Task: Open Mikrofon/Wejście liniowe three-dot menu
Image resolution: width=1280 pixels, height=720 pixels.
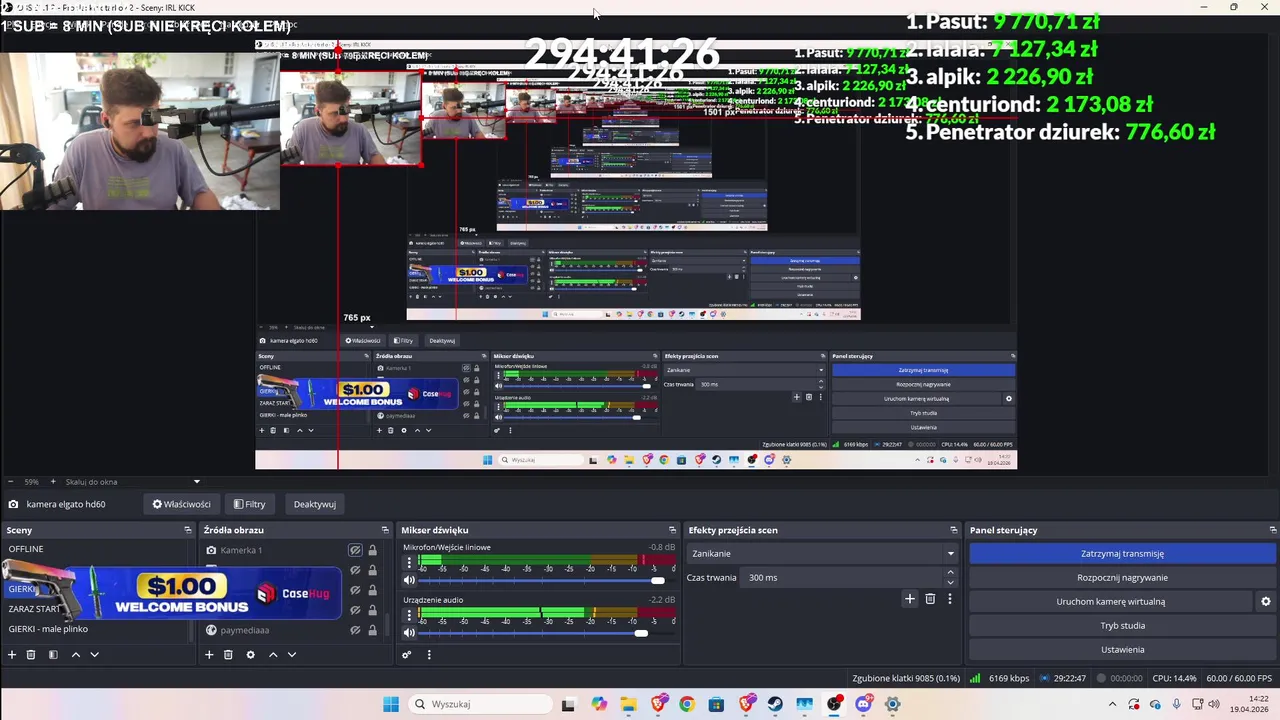Action: pos(408,563)
